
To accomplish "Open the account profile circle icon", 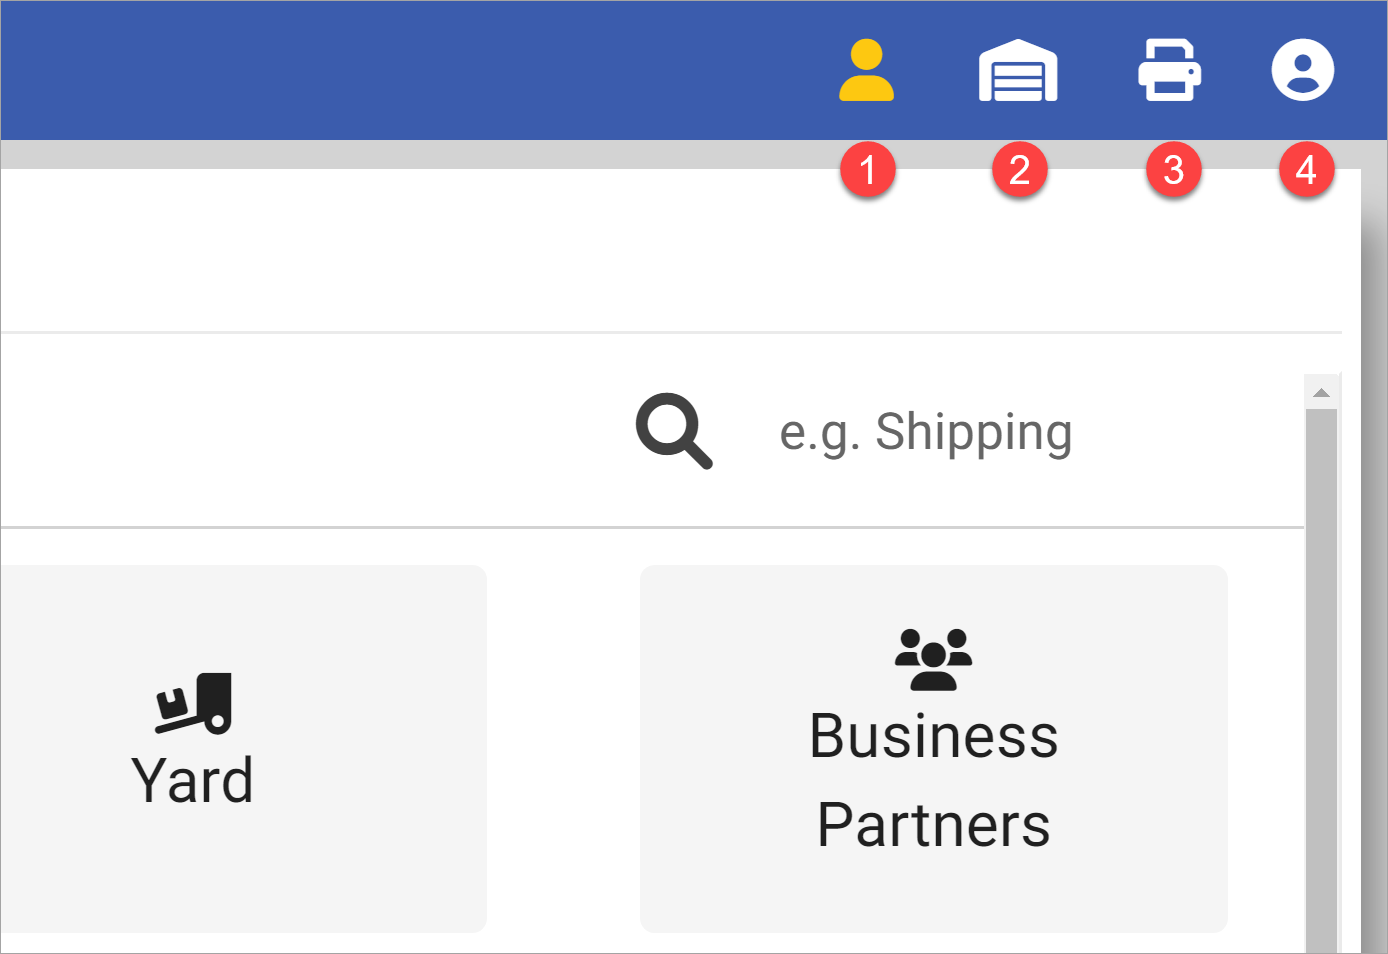I will coord(1302,70).
